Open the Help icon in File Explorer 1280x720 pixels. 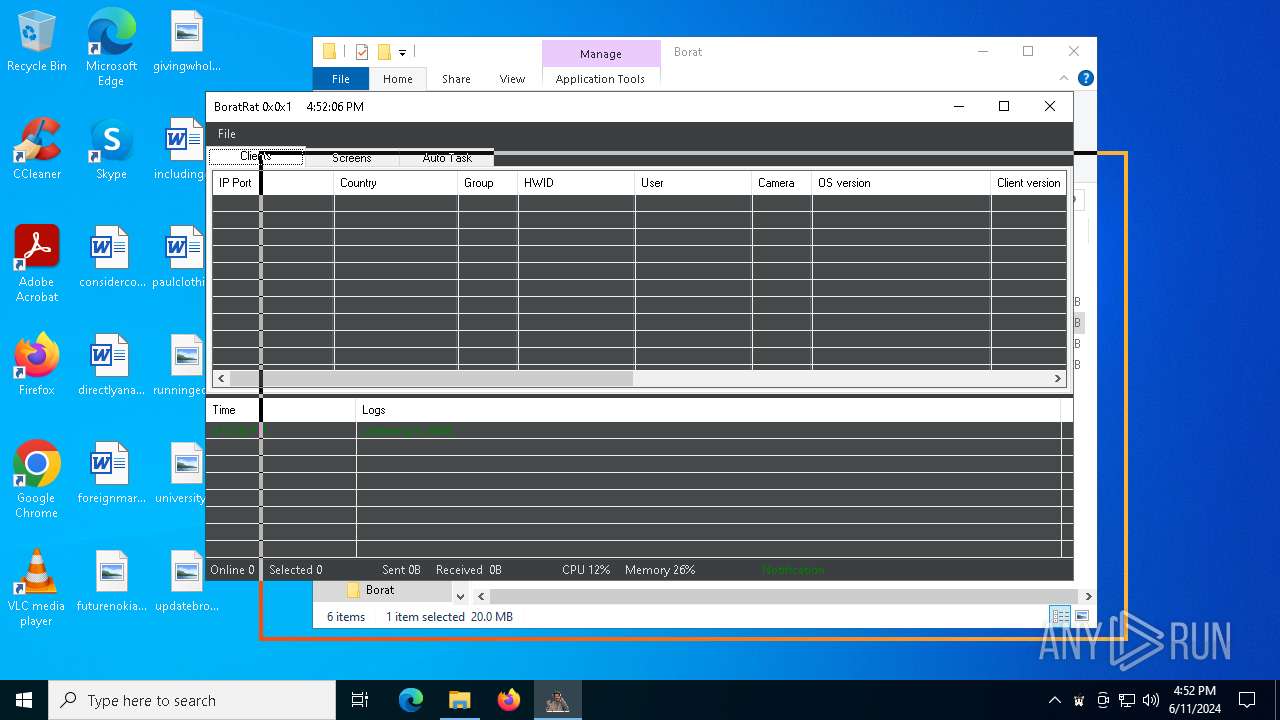pyautogui.click(x=1086, y=78)
